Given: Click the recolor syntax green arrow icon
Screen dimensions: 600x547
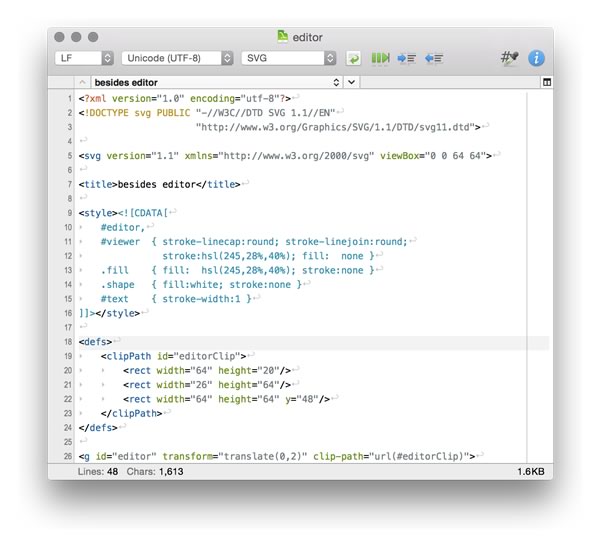Looking at the screenshot, I should (354, 59).
